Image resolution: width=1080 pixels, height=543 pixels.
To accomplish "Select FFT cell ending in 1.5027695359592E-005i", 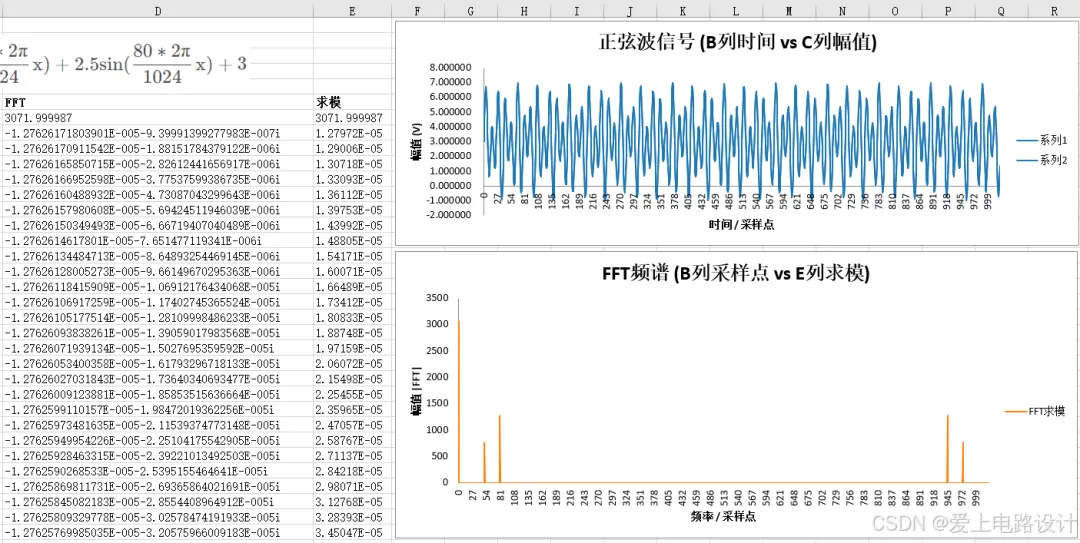I will 157,349.
